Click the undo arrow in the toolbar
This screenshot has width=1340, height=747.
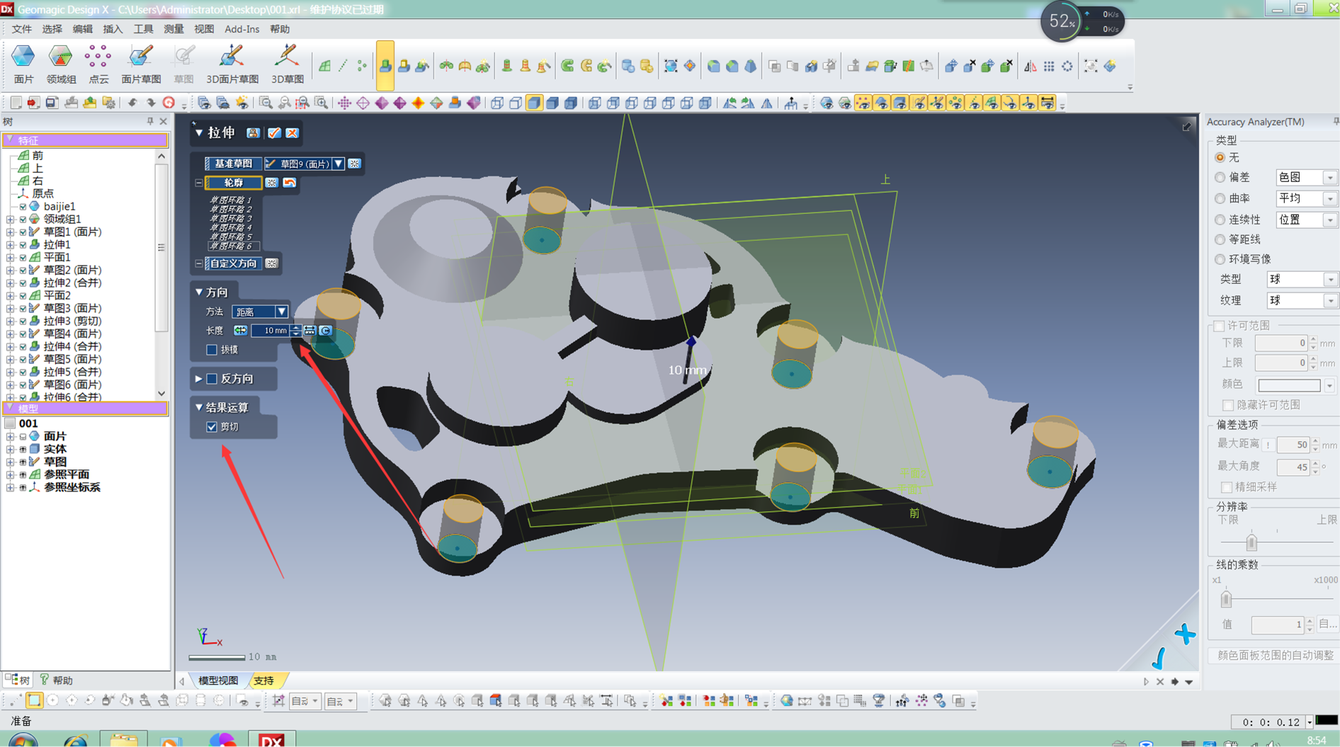pos(132,102)
